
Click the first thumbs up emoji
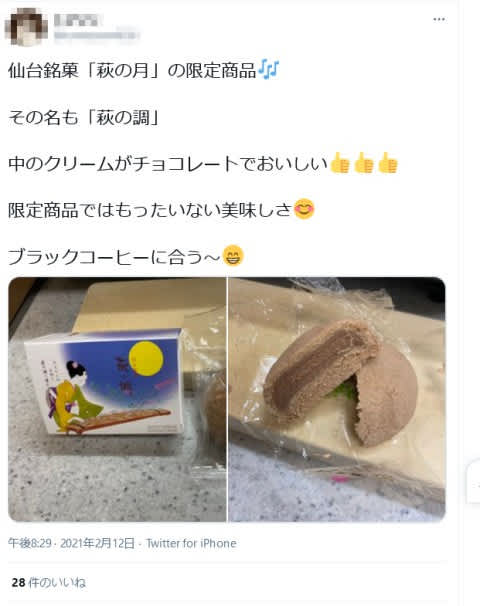click(340, 163)
